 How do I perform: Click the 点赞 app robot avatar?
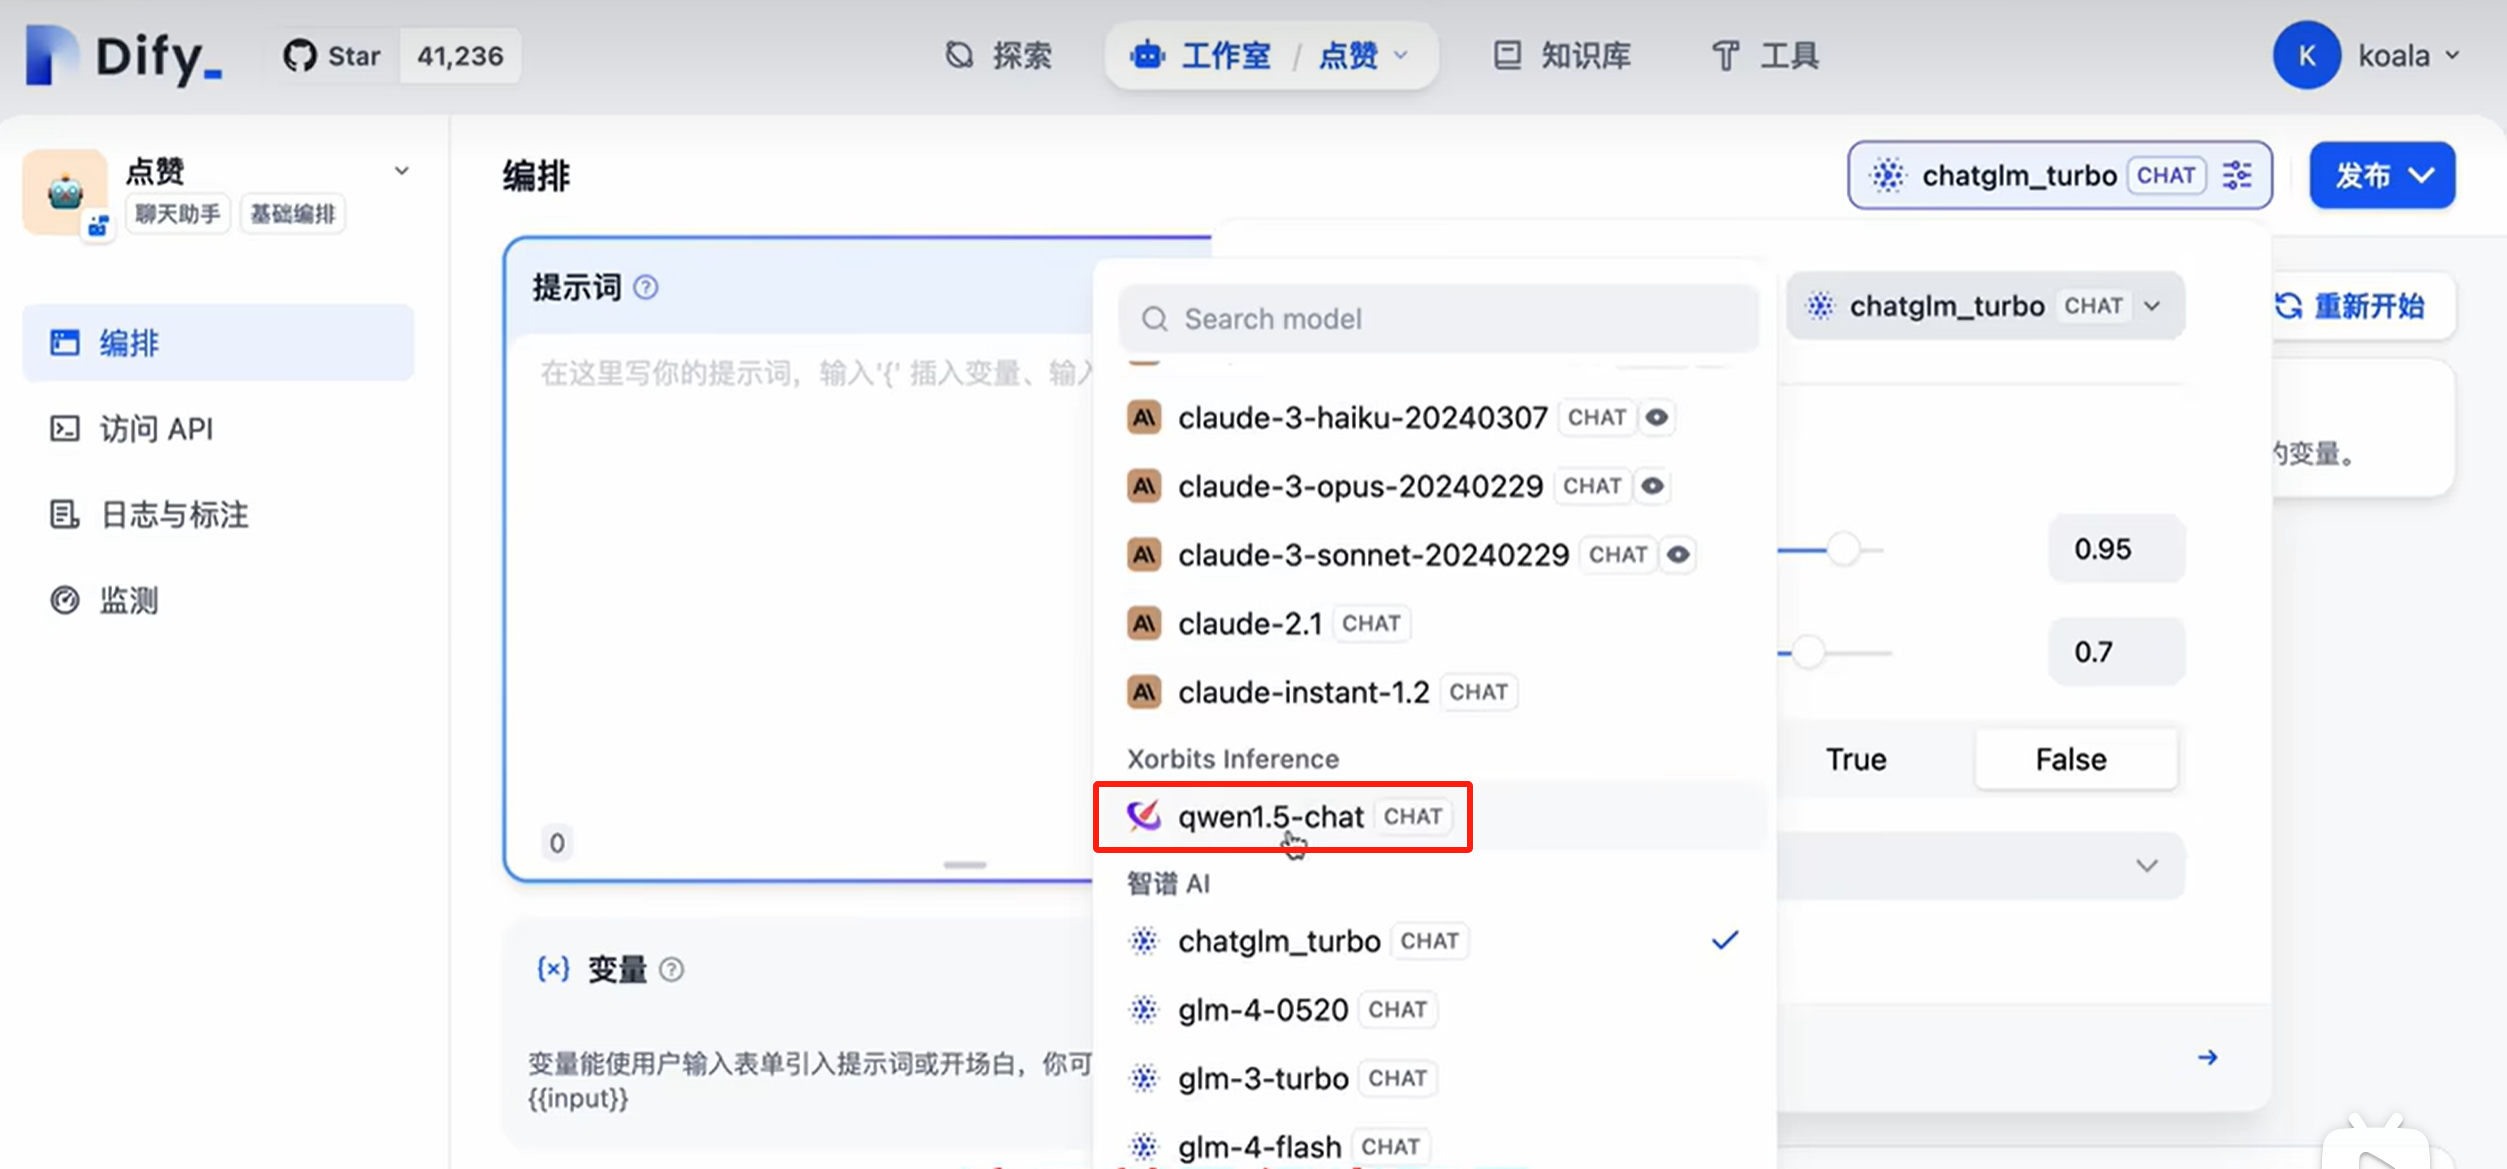coord(66,192)
